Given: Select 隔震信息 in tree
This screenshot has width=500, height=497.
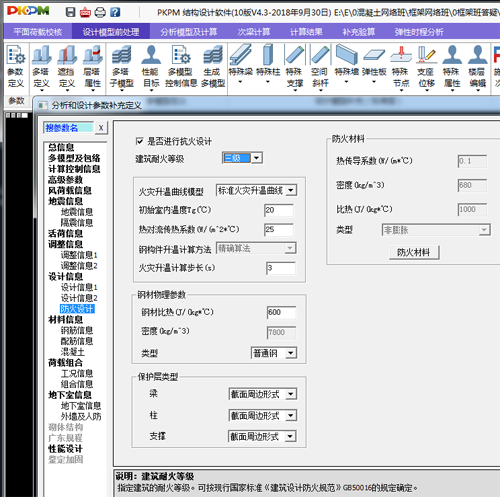Looking at the screenshot, I should tap(77, 222).
